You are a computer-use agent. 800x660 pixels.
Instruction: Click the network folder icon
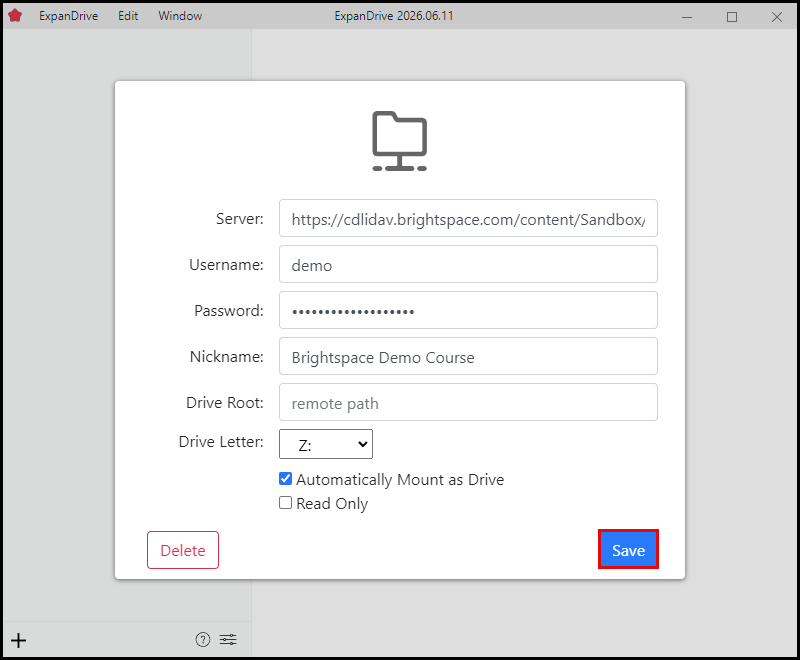399,141
